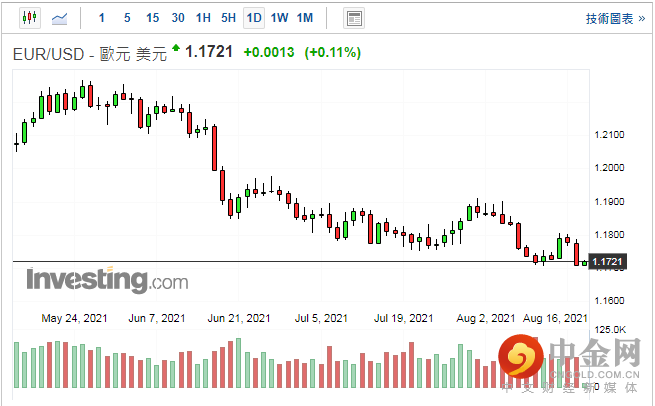The height and width of the screenshot is (406, 655).
Task: Choose the 30-minute interval
Action: [x=178, y=18]
